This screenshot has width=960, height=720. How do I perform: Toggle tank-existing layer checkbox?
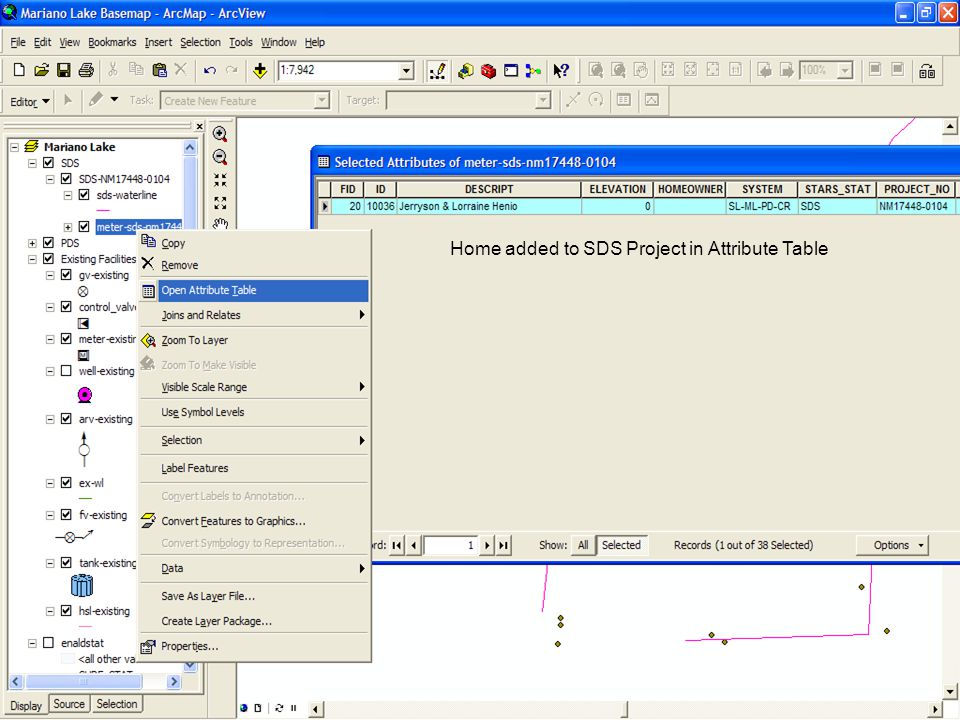click(66, 563)
